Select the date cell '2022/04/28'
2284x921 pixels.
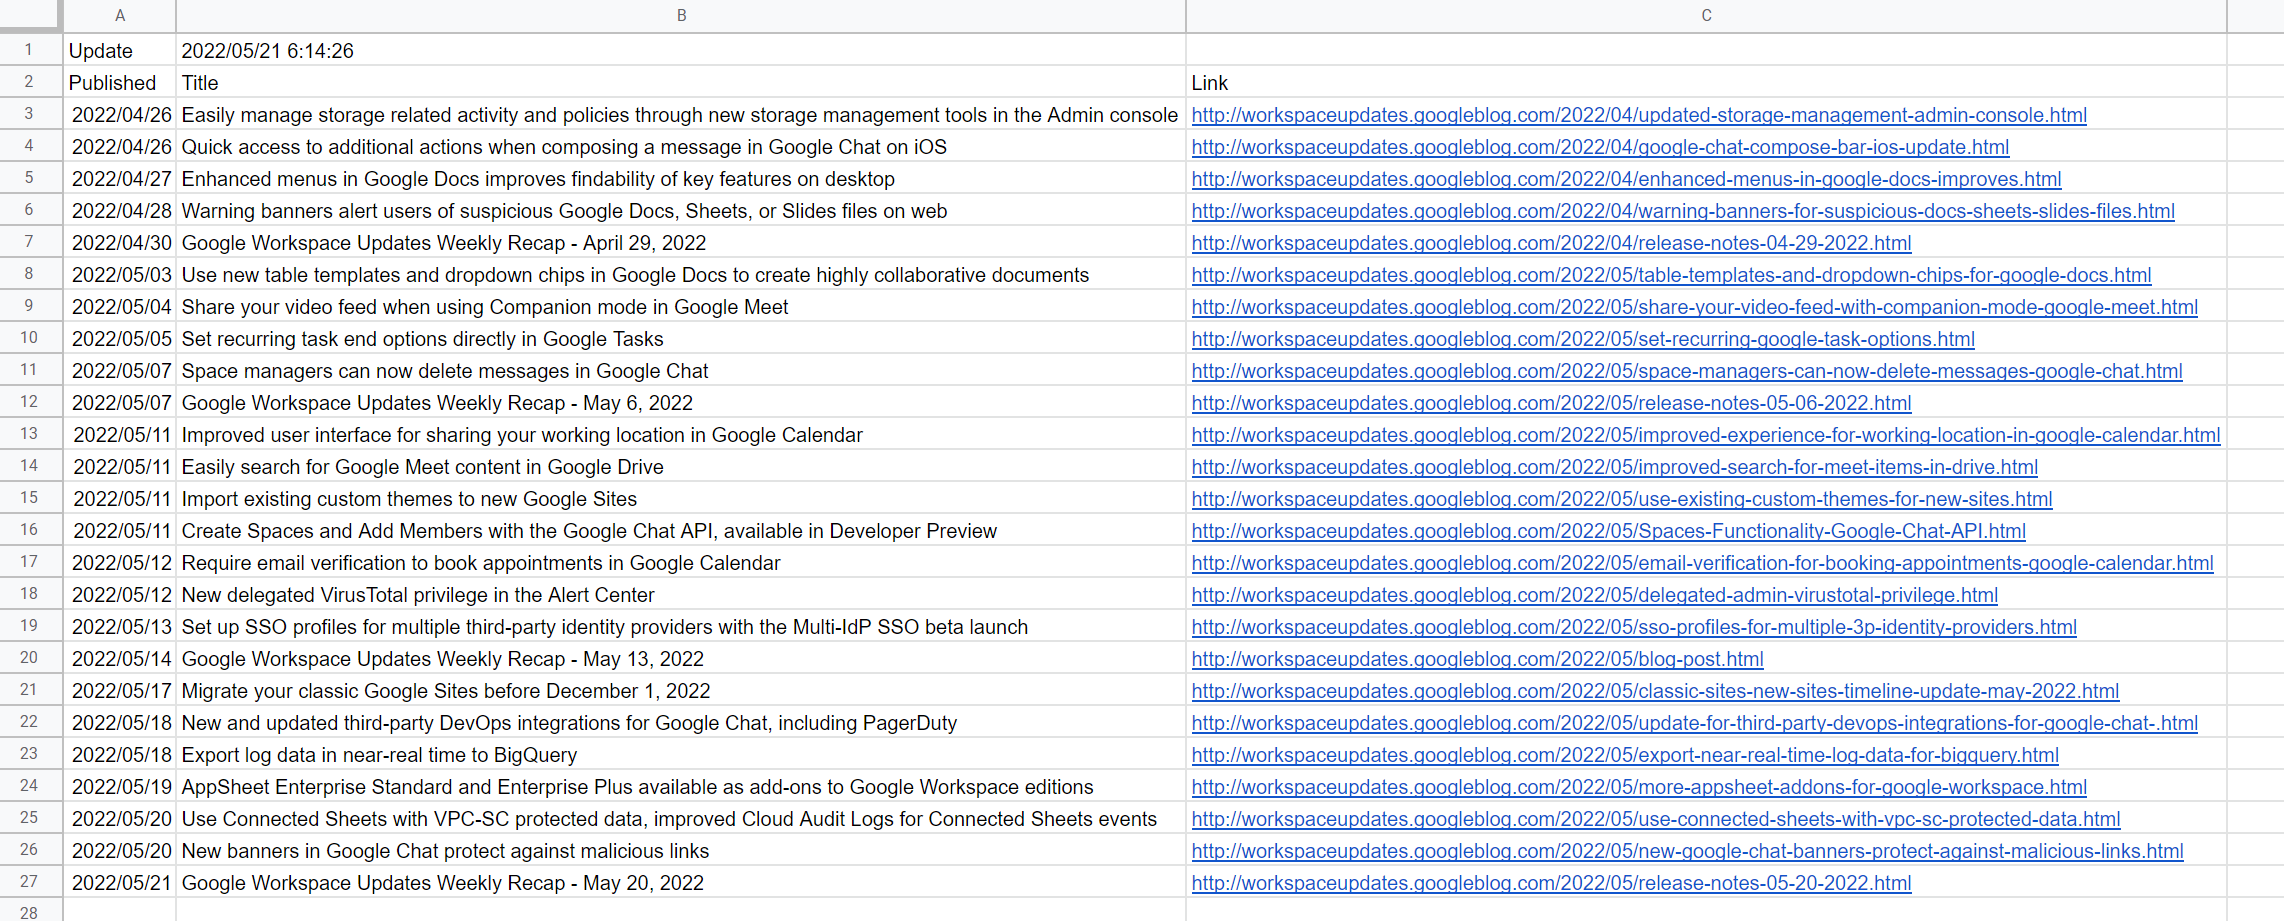(x=120, y=210)
